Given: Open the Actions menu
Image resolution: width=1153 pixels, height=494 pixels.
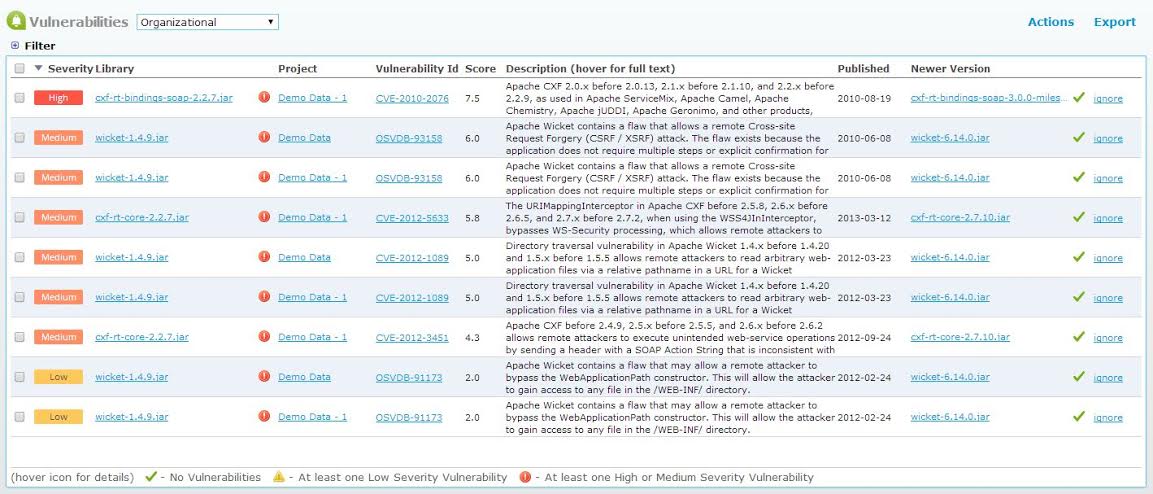Looking at the screenshot, I should coord(1051,22).
